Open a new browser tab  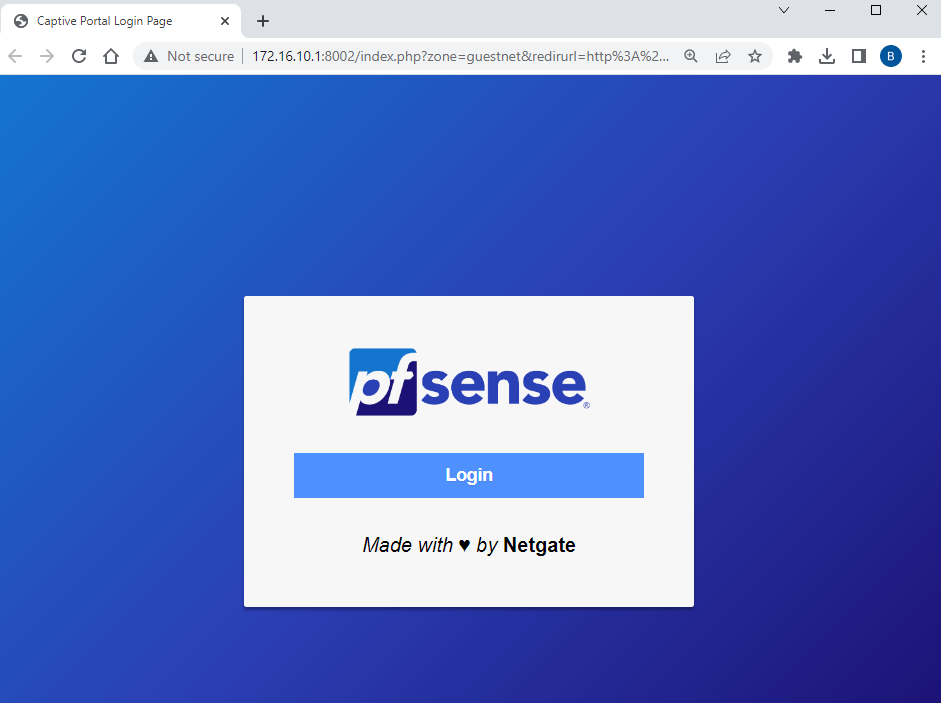click(263, 21)
